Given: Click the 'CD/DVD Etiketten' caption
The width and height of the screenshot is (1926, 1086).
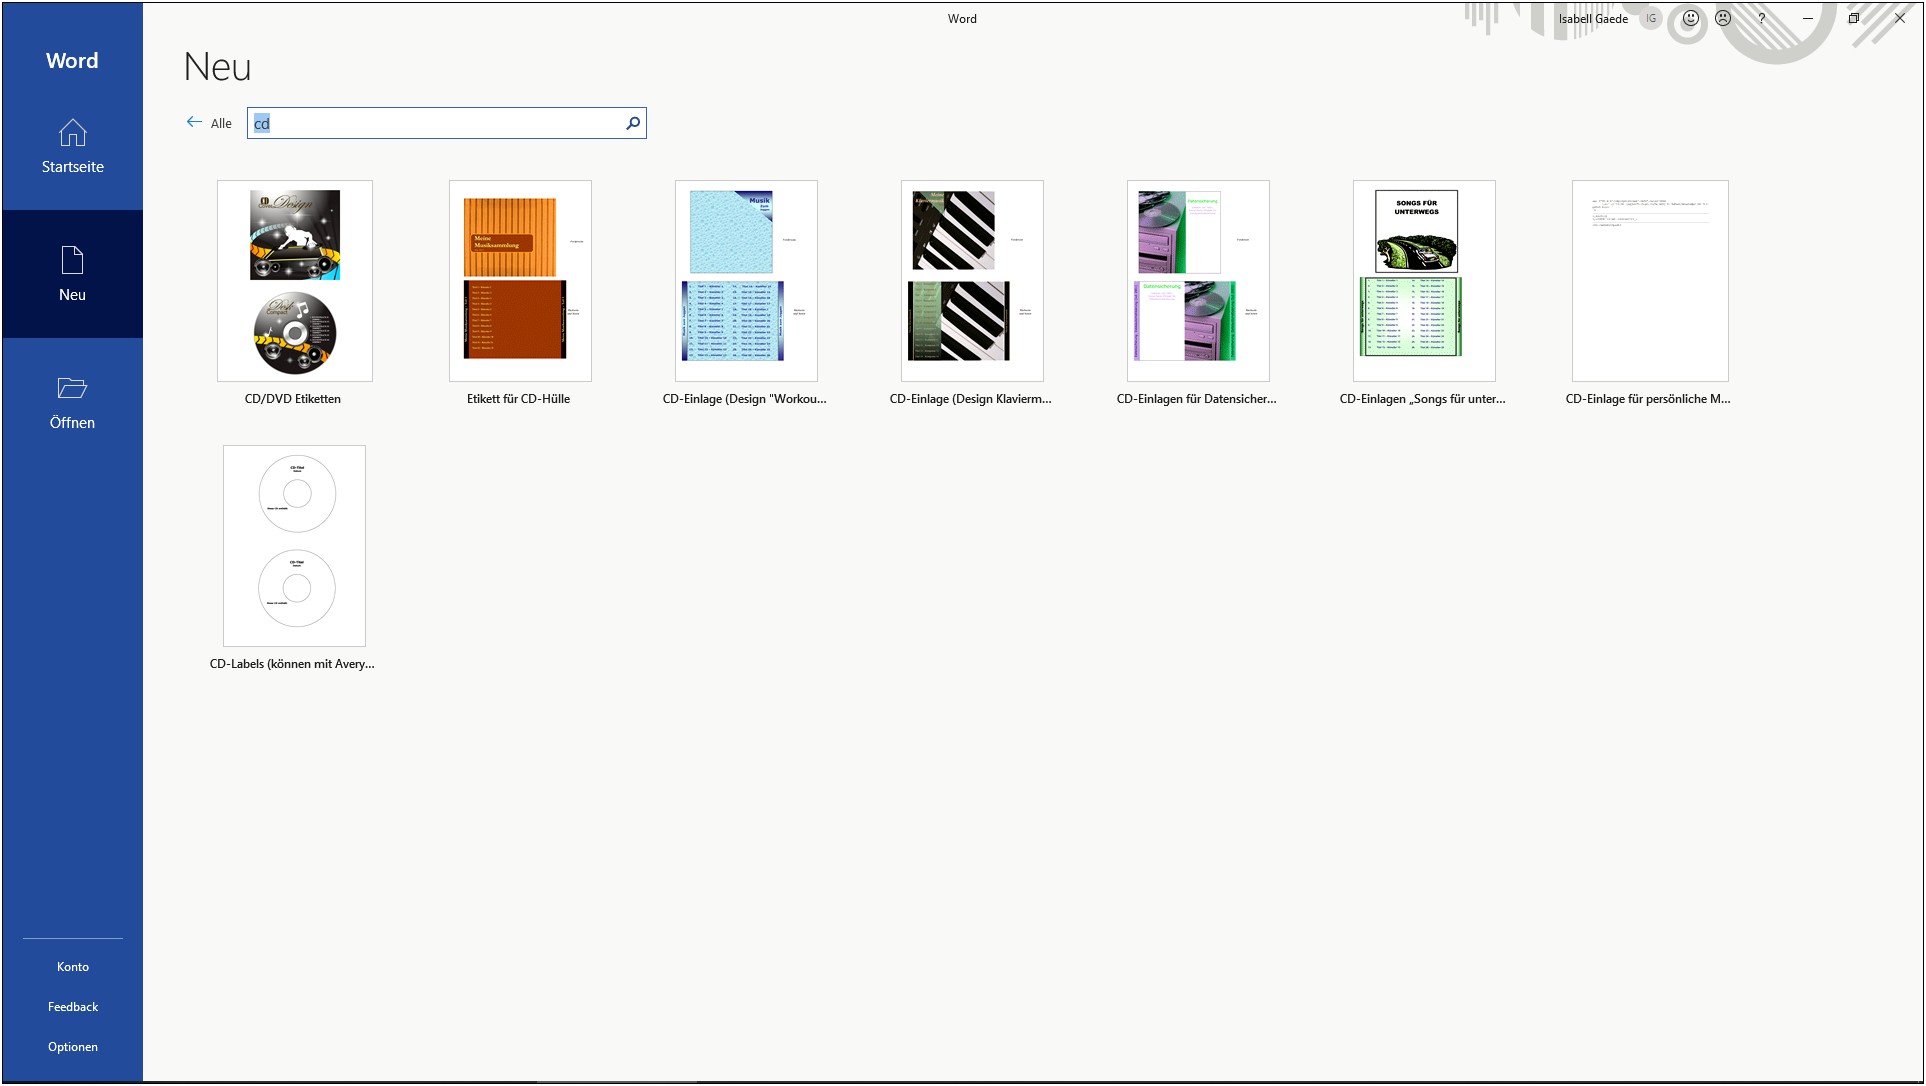Looking at the screenshot, I should [x=293, y=399].
